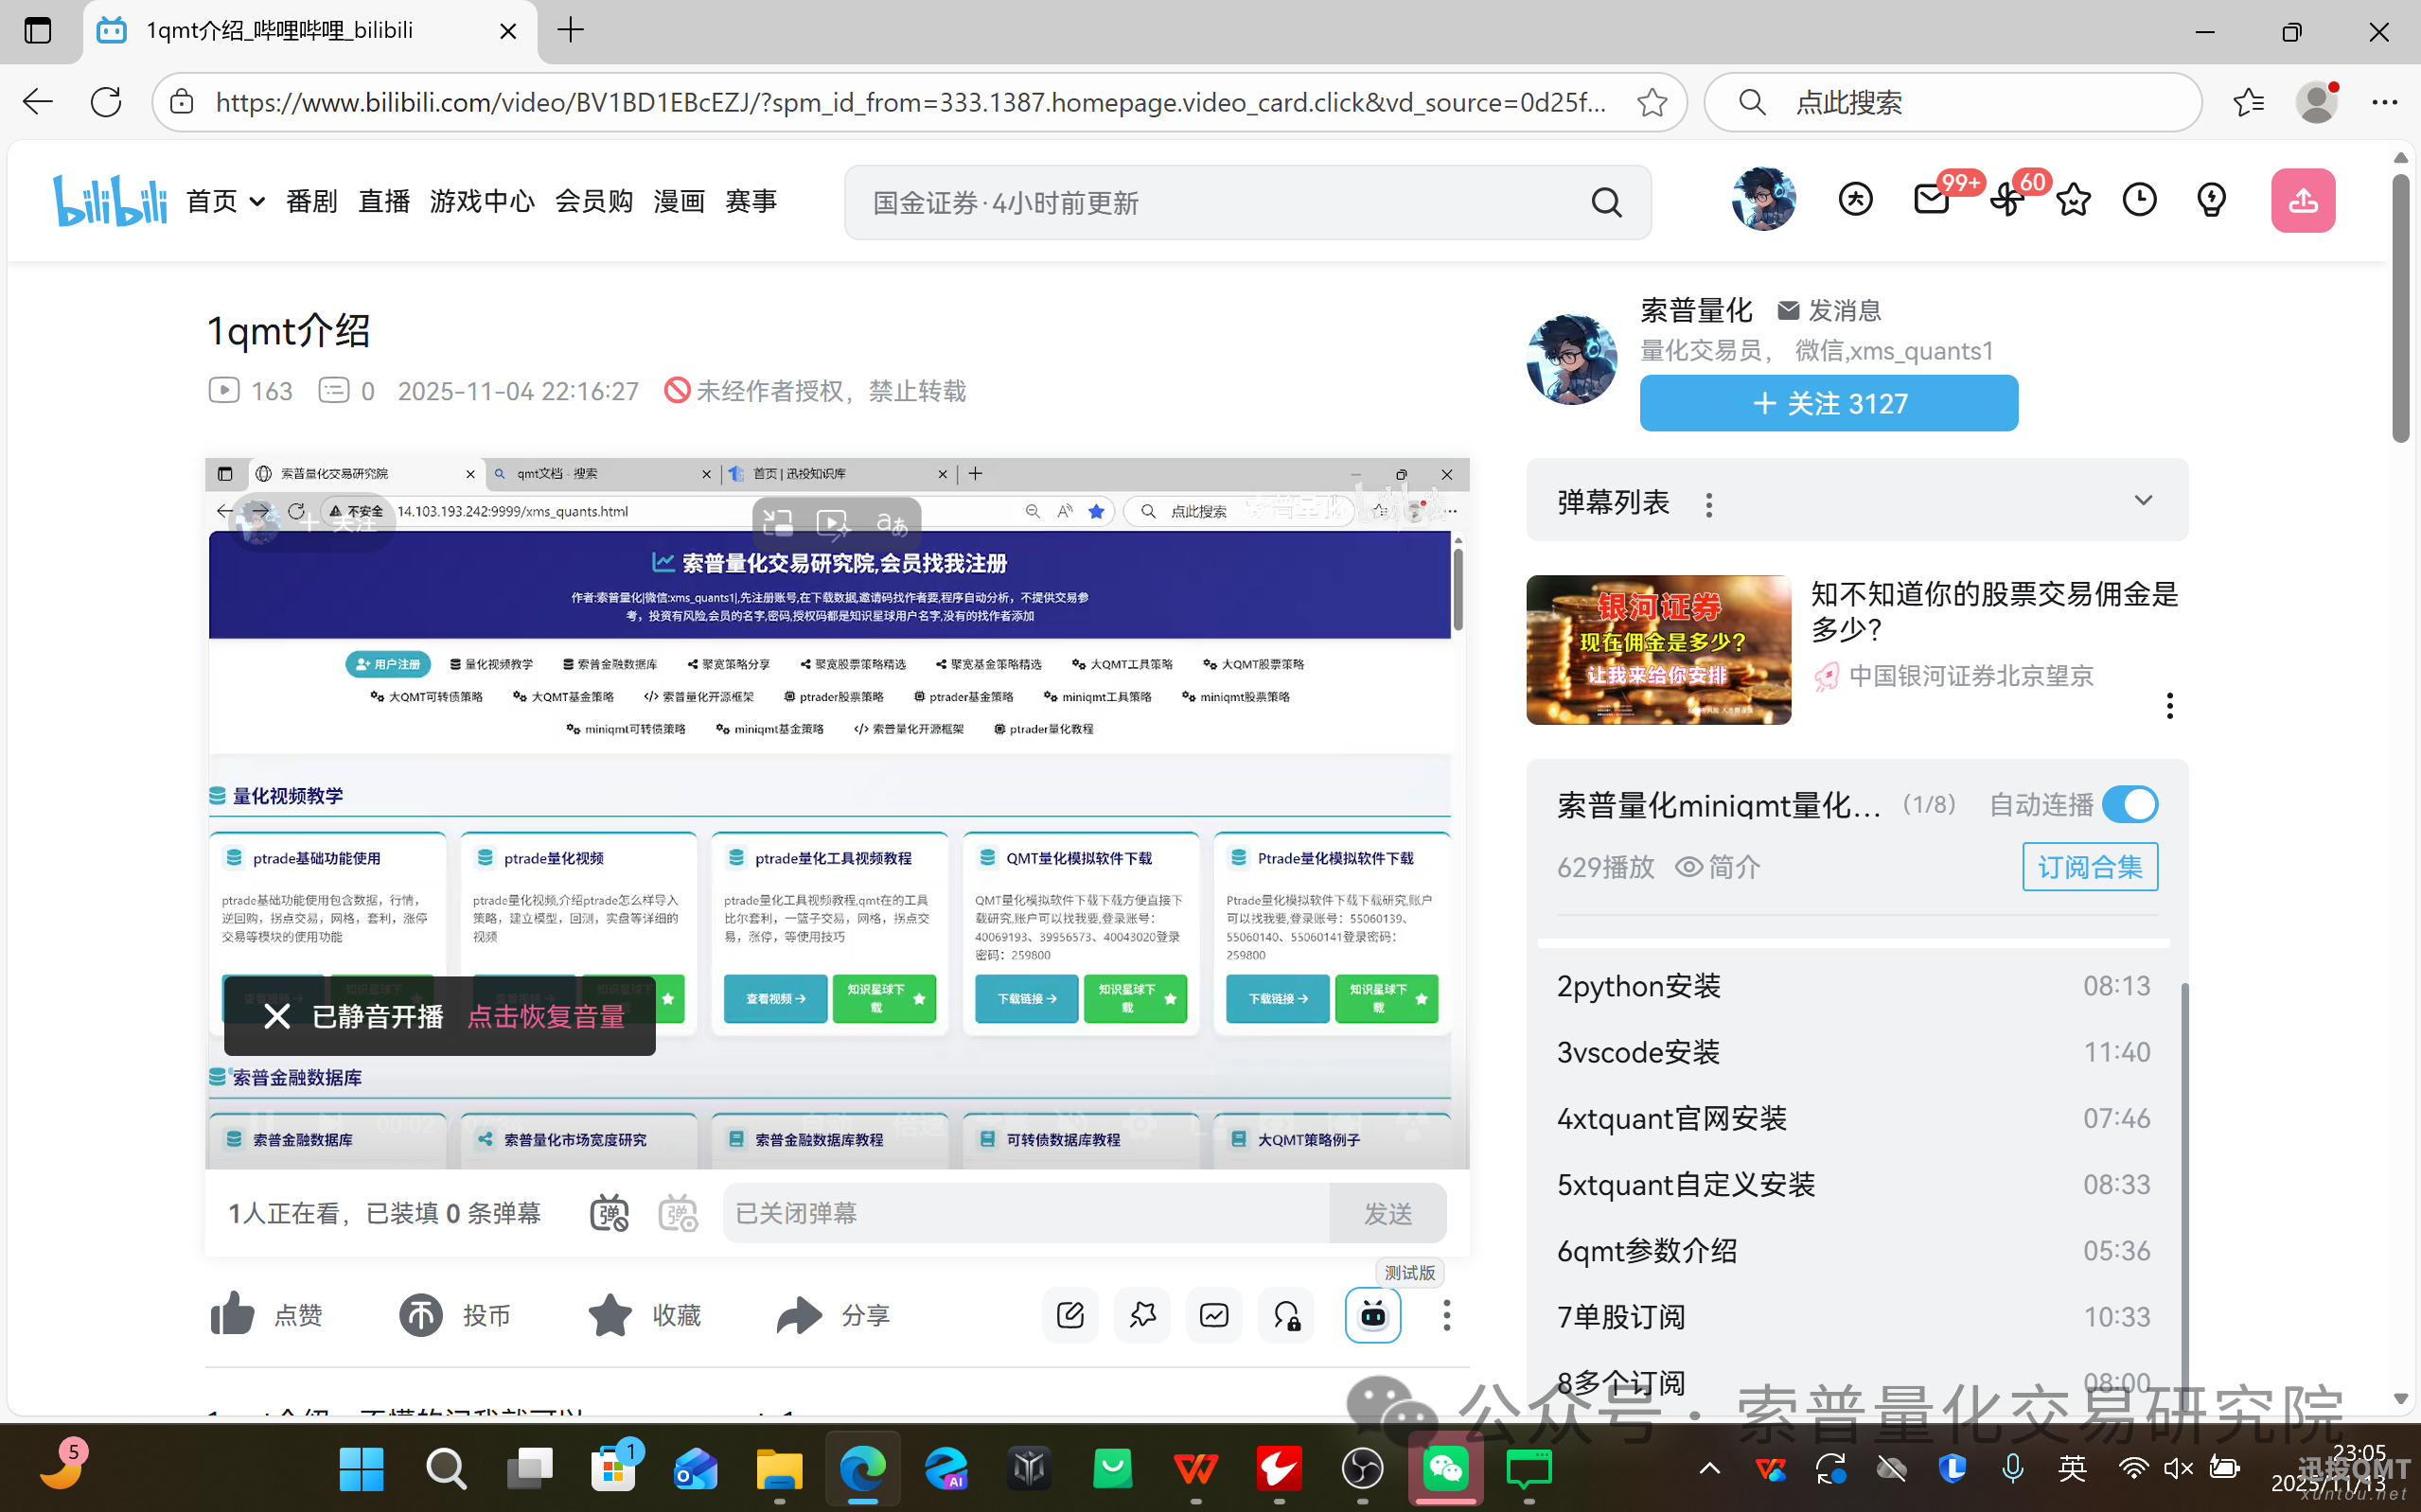Select 直播 in the top navigation
Viewport: 2421px width, 1512px height.
(x=383, y=201)
